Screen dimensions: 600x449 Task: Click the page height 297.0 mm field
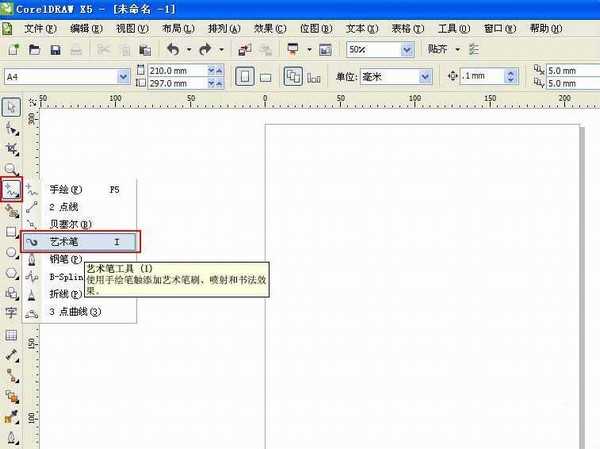(178, 83)
